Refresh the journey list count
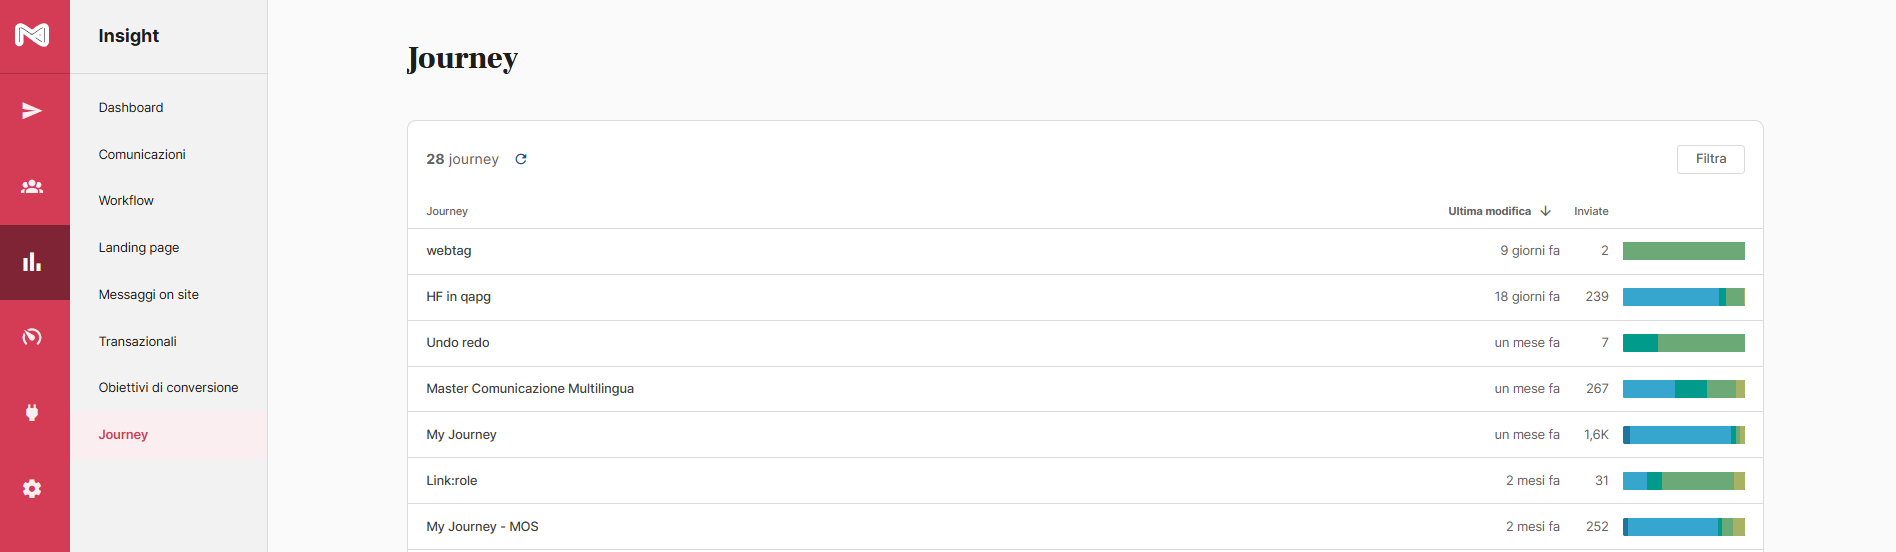The height and width of the screenshot is (552, 1896). click(521, 159)
